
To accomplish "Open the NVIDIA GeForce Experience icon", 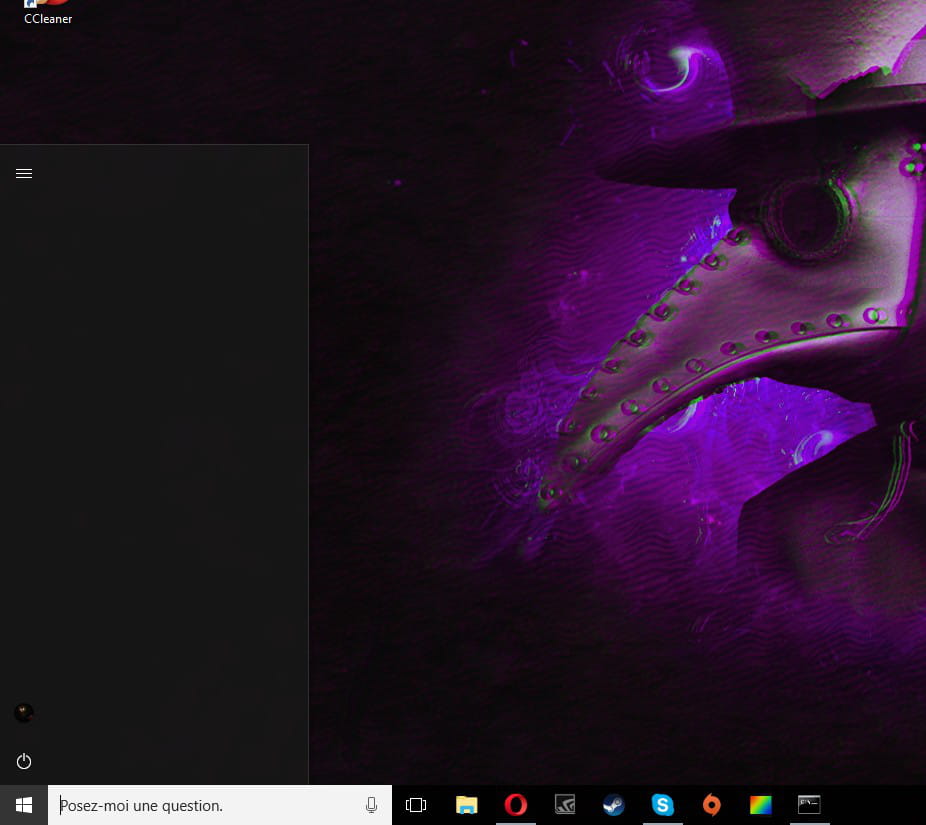I will click(x=565, y=805).
